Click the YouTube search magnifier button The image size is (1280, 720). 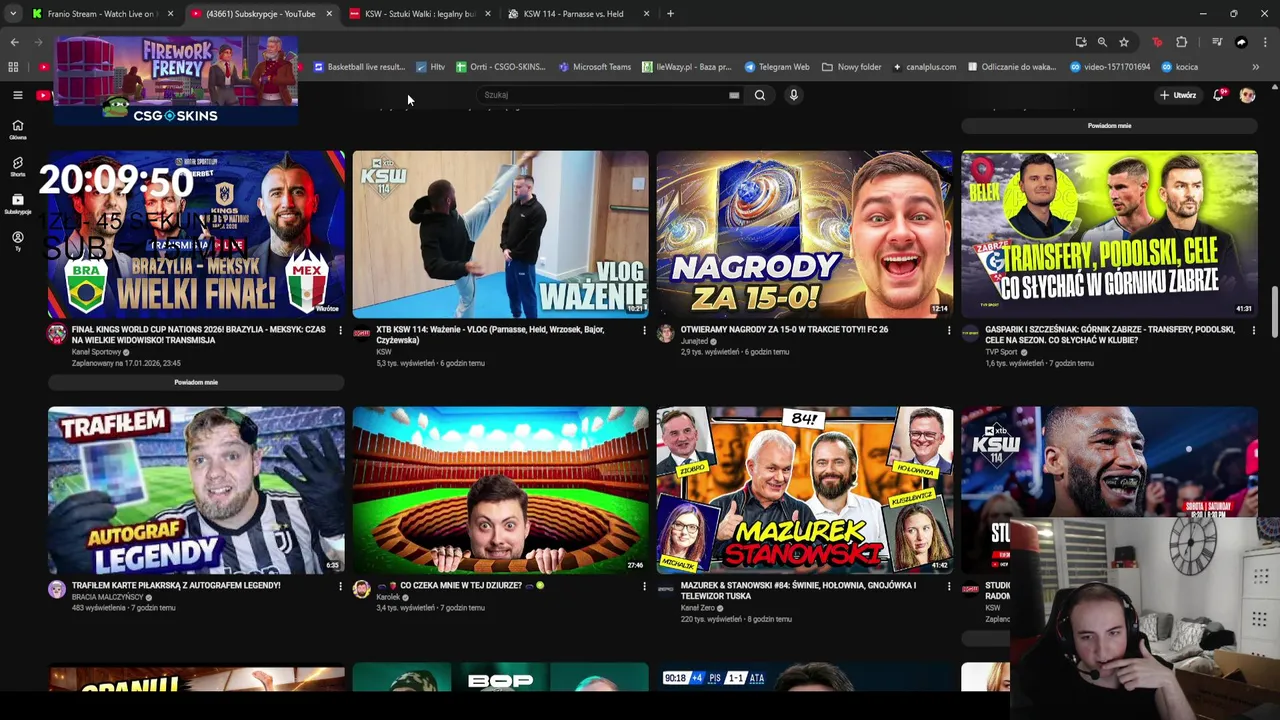(x=760, y=95)
